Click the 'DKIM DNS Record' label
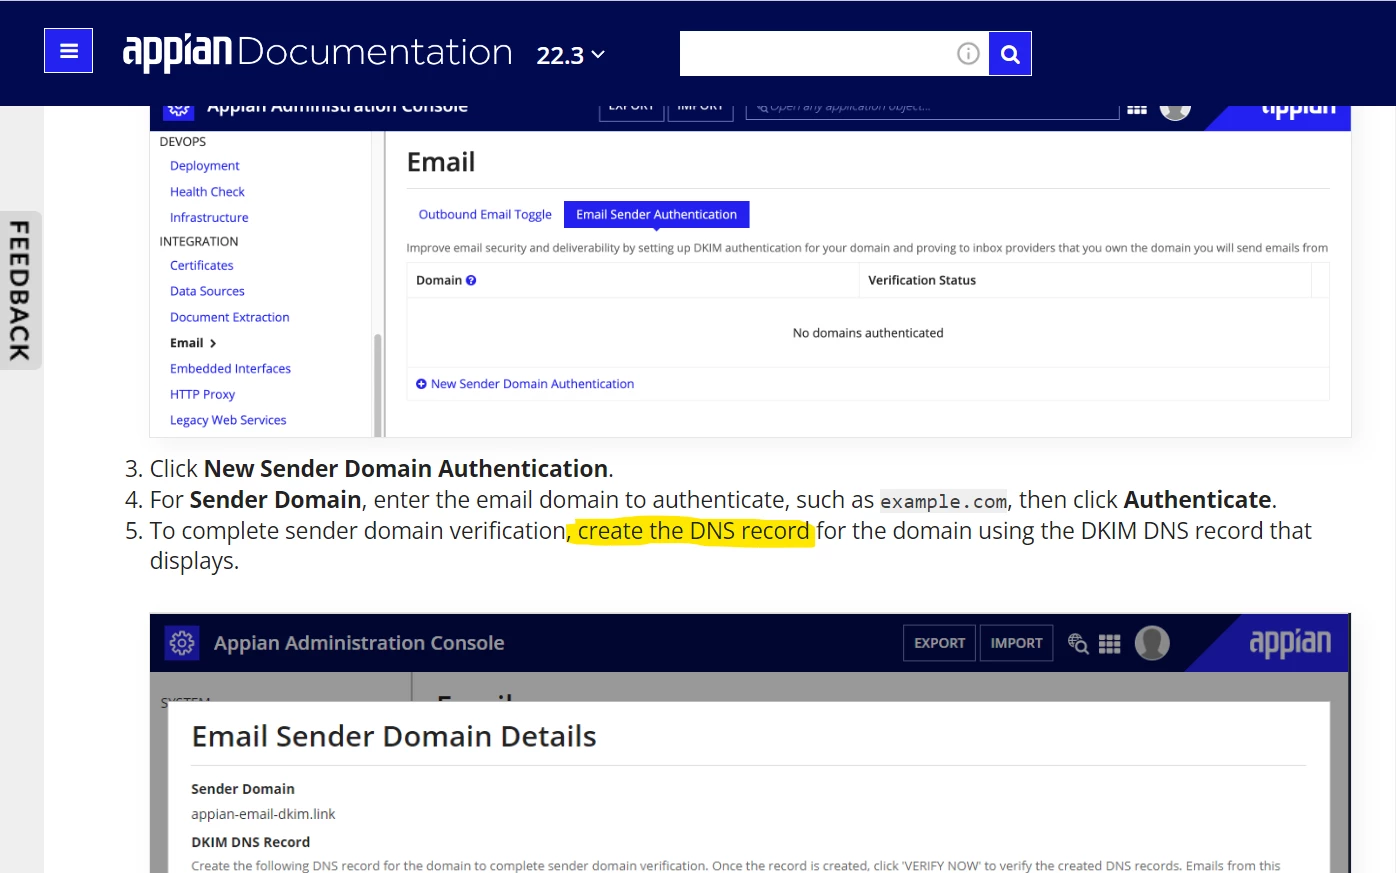 (251, 842)
